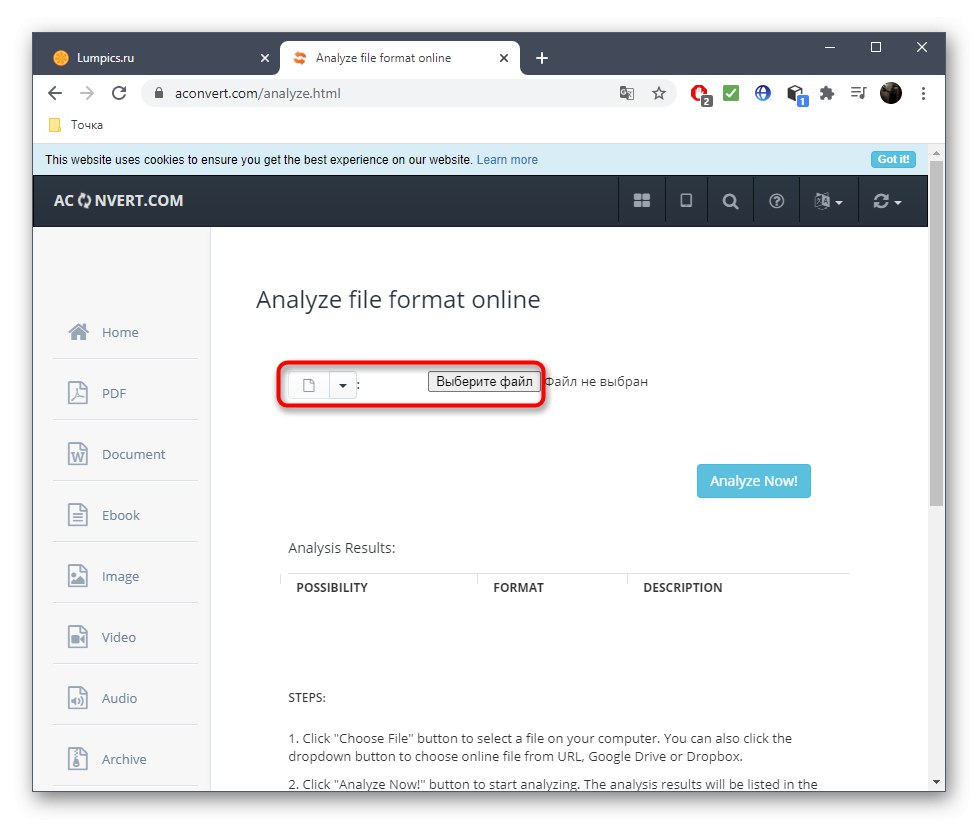
Task: Click the Файл не выбран status text
Action: [596, 382]
